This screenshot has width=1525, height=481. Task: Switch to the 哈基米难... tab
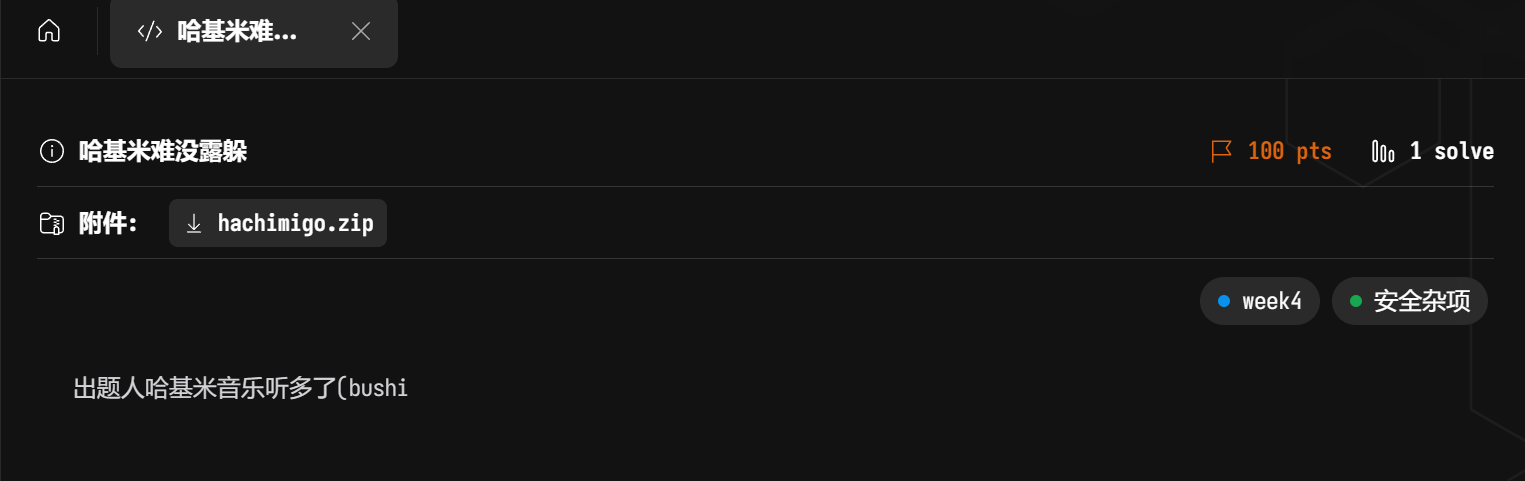[x=237, y=31]
